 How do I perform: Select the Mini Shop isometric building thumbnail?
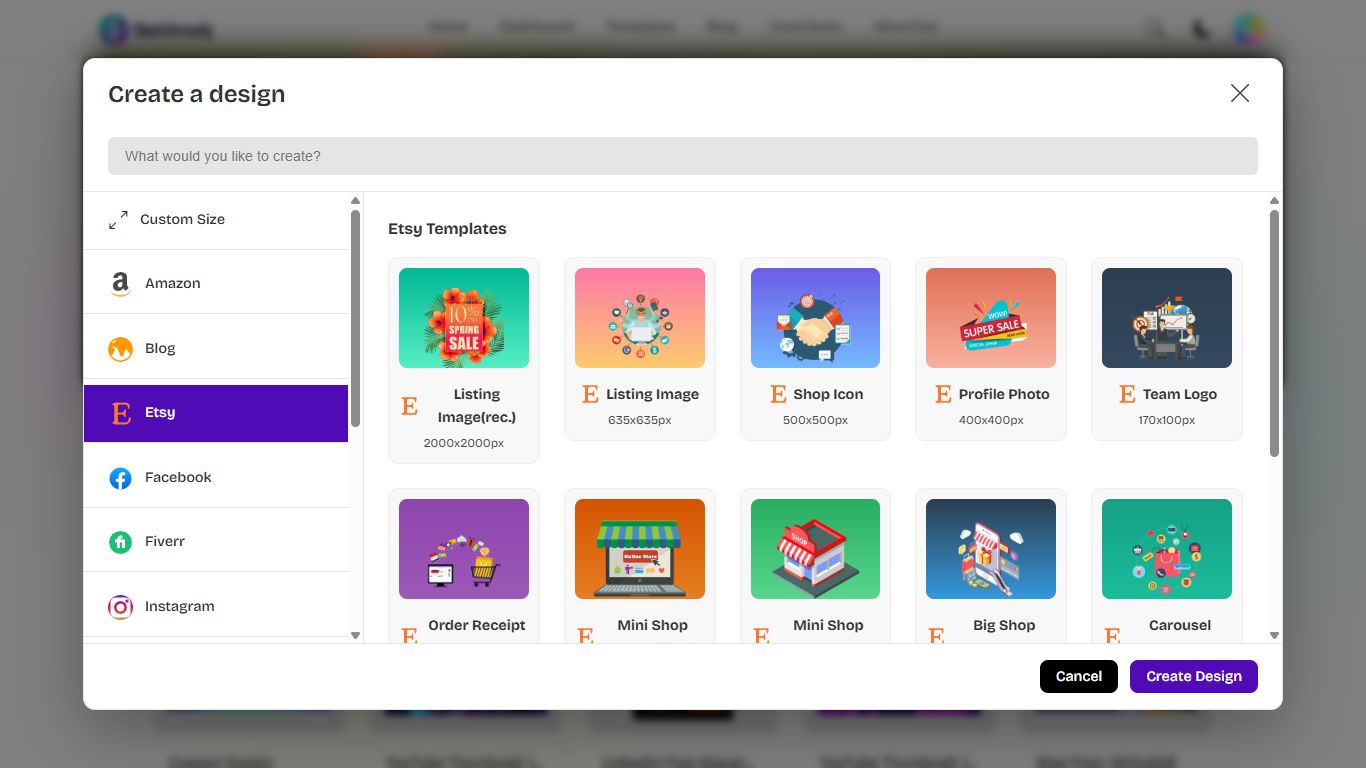click(815, 549)
